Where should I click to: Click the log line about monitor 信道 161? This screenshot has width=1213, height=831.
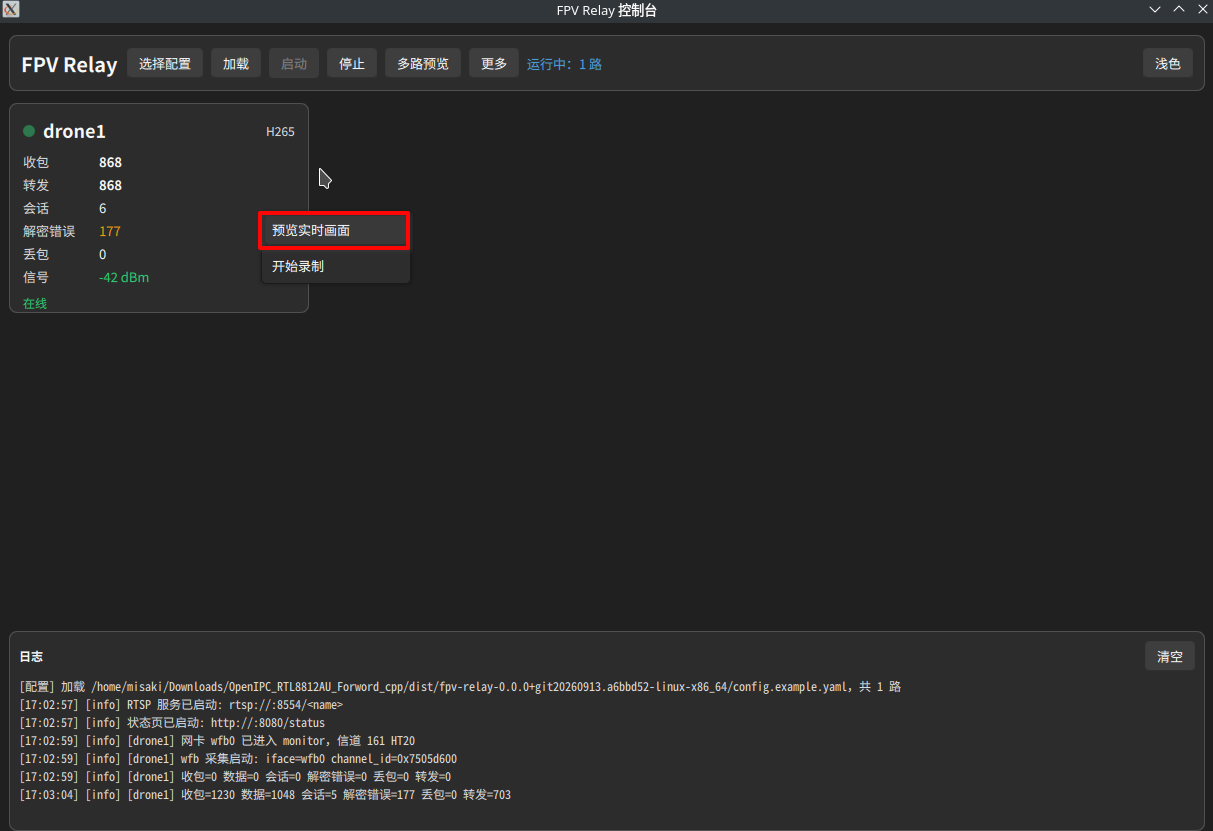pyautogui.click(x=217, y=741)
